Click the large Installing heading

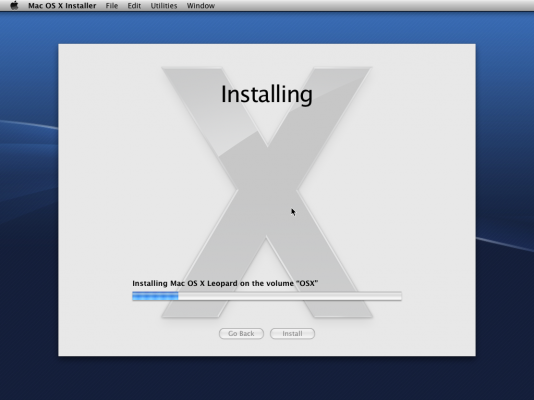click(267, 94)
